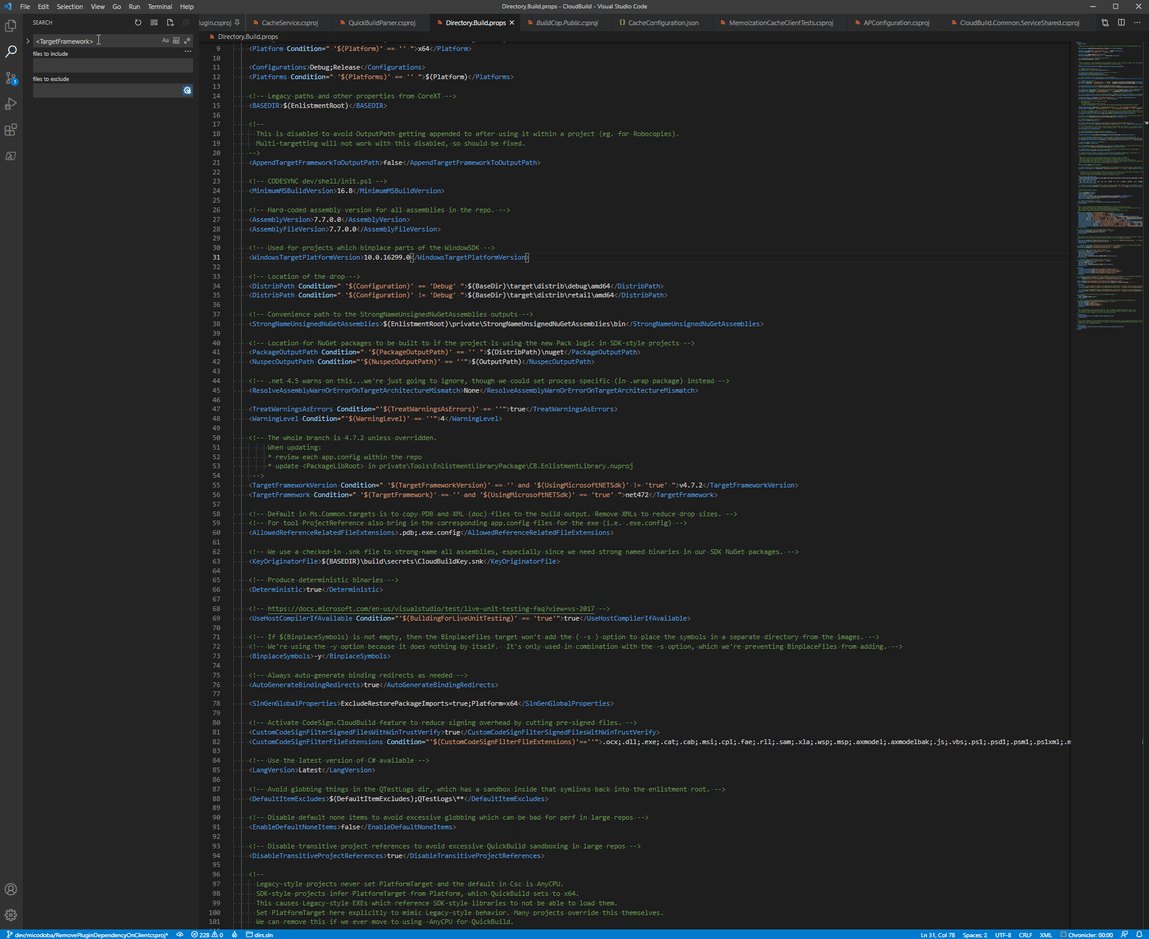Open the View menu
Viewport: 1149px width, 939px height.
97,7
